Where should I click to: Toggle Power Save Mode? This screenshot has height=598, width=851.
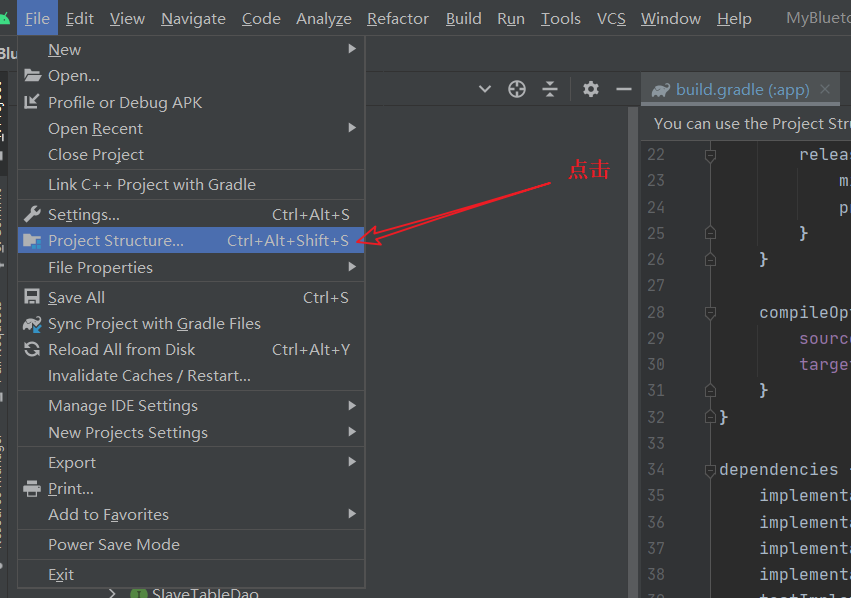[x=191, y=544]
